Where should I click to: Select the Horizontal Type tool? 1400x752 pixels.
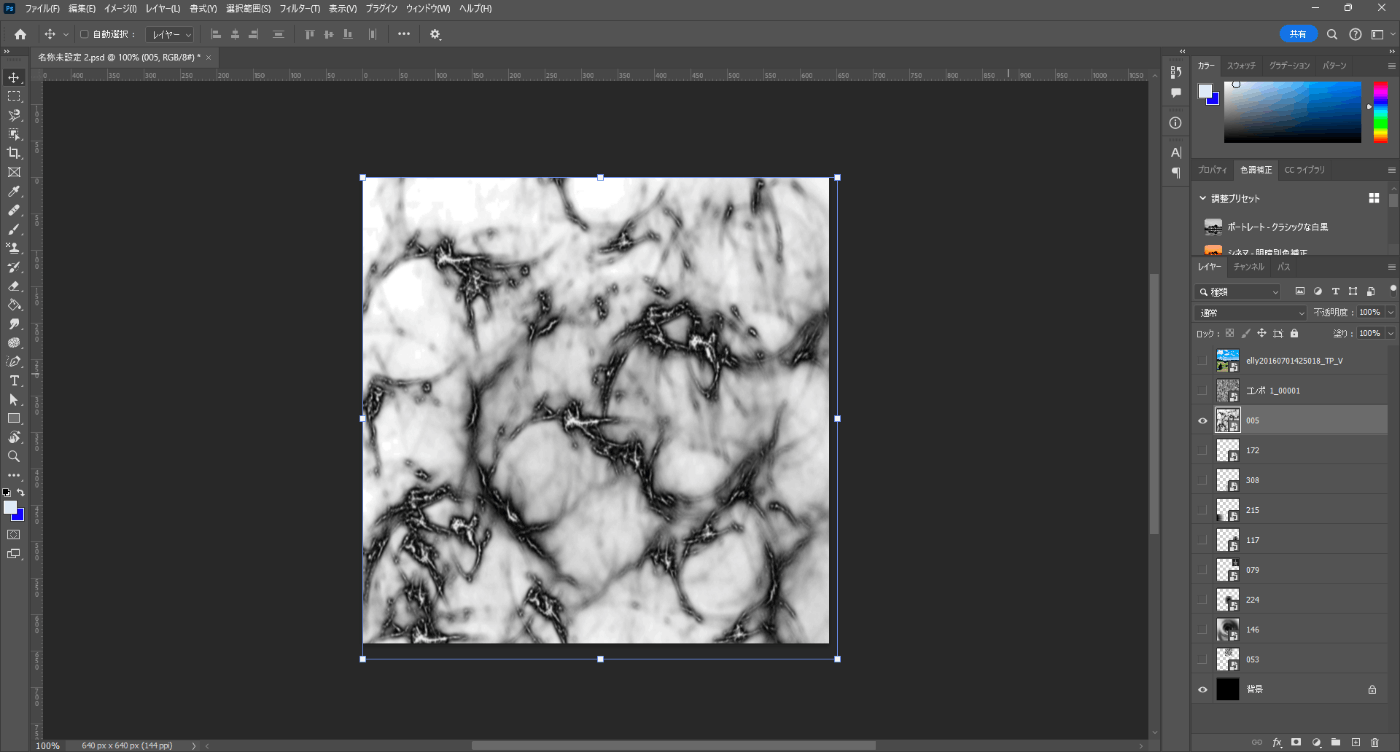pyautogui.click(x=14, y=381)
